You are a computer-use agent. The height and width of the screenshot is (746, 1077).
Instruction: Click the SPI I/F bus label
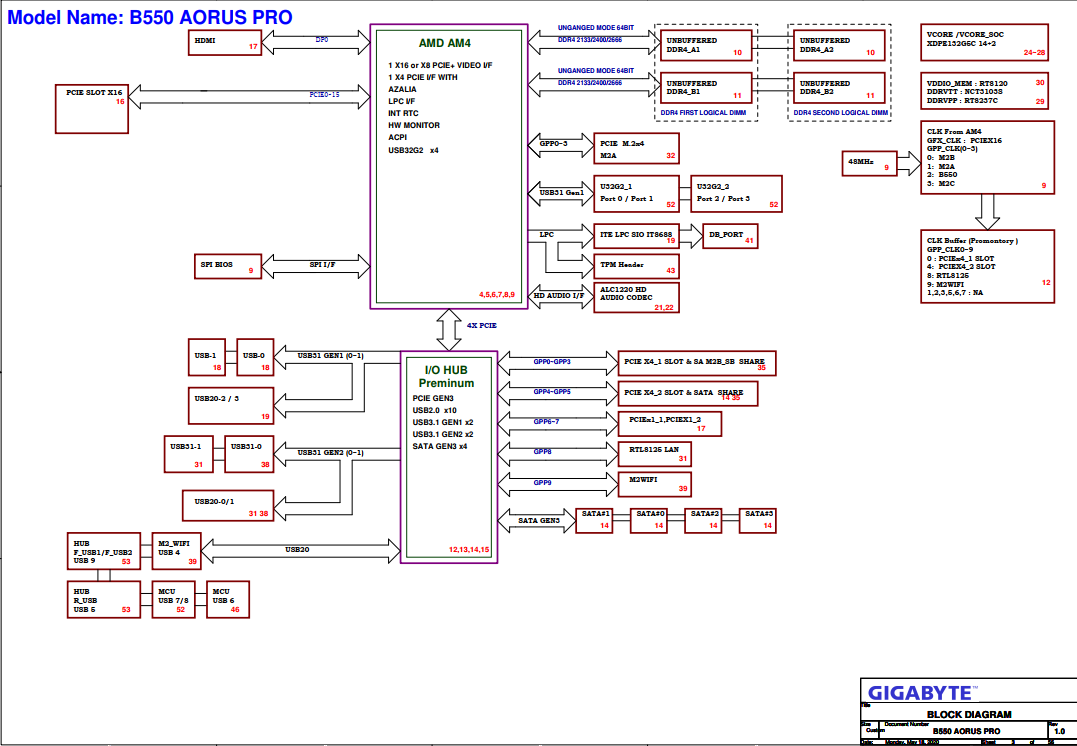[322, 264]
